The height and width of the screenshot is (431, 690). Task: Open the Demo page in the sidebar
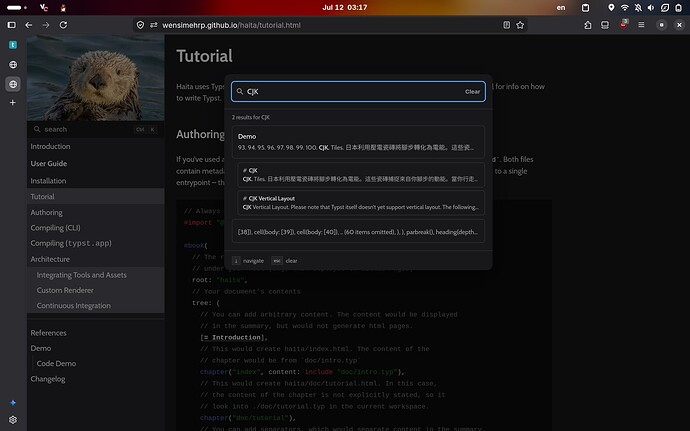(40, 348)
